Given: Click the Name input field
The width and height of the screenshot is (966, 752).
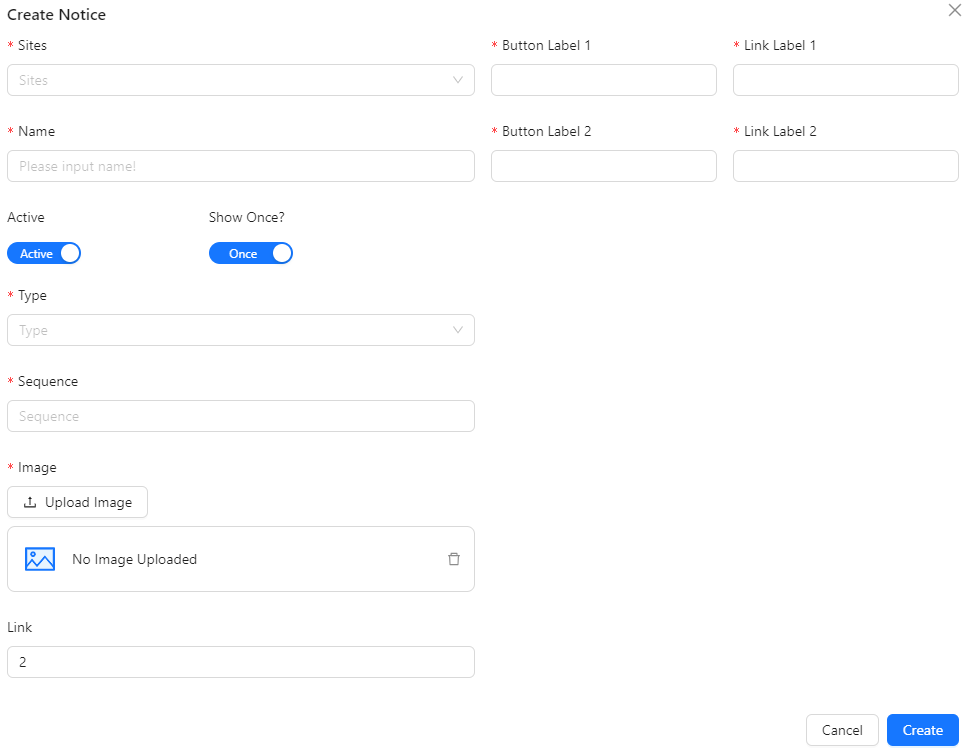Looking at the screenshot, I should (240, 166).
